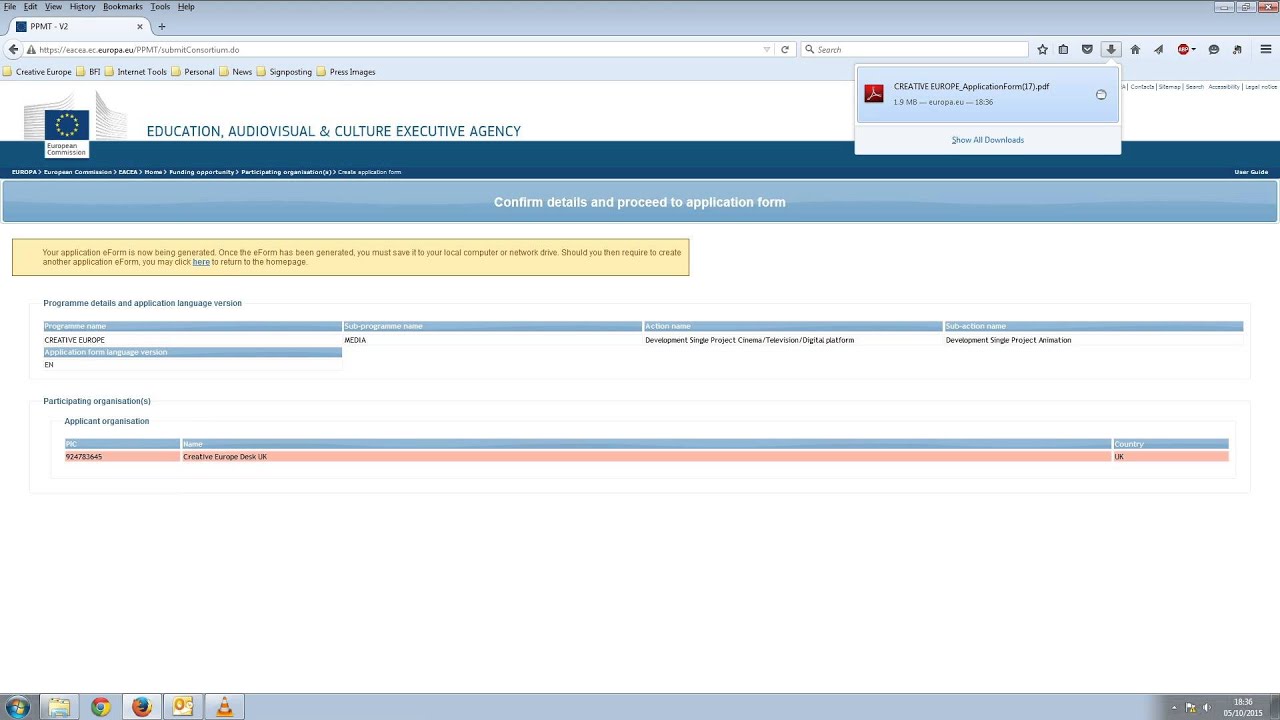Click European Commission breadcrumb link
The width and height of the screenshot is (1280, 720).
78,172
